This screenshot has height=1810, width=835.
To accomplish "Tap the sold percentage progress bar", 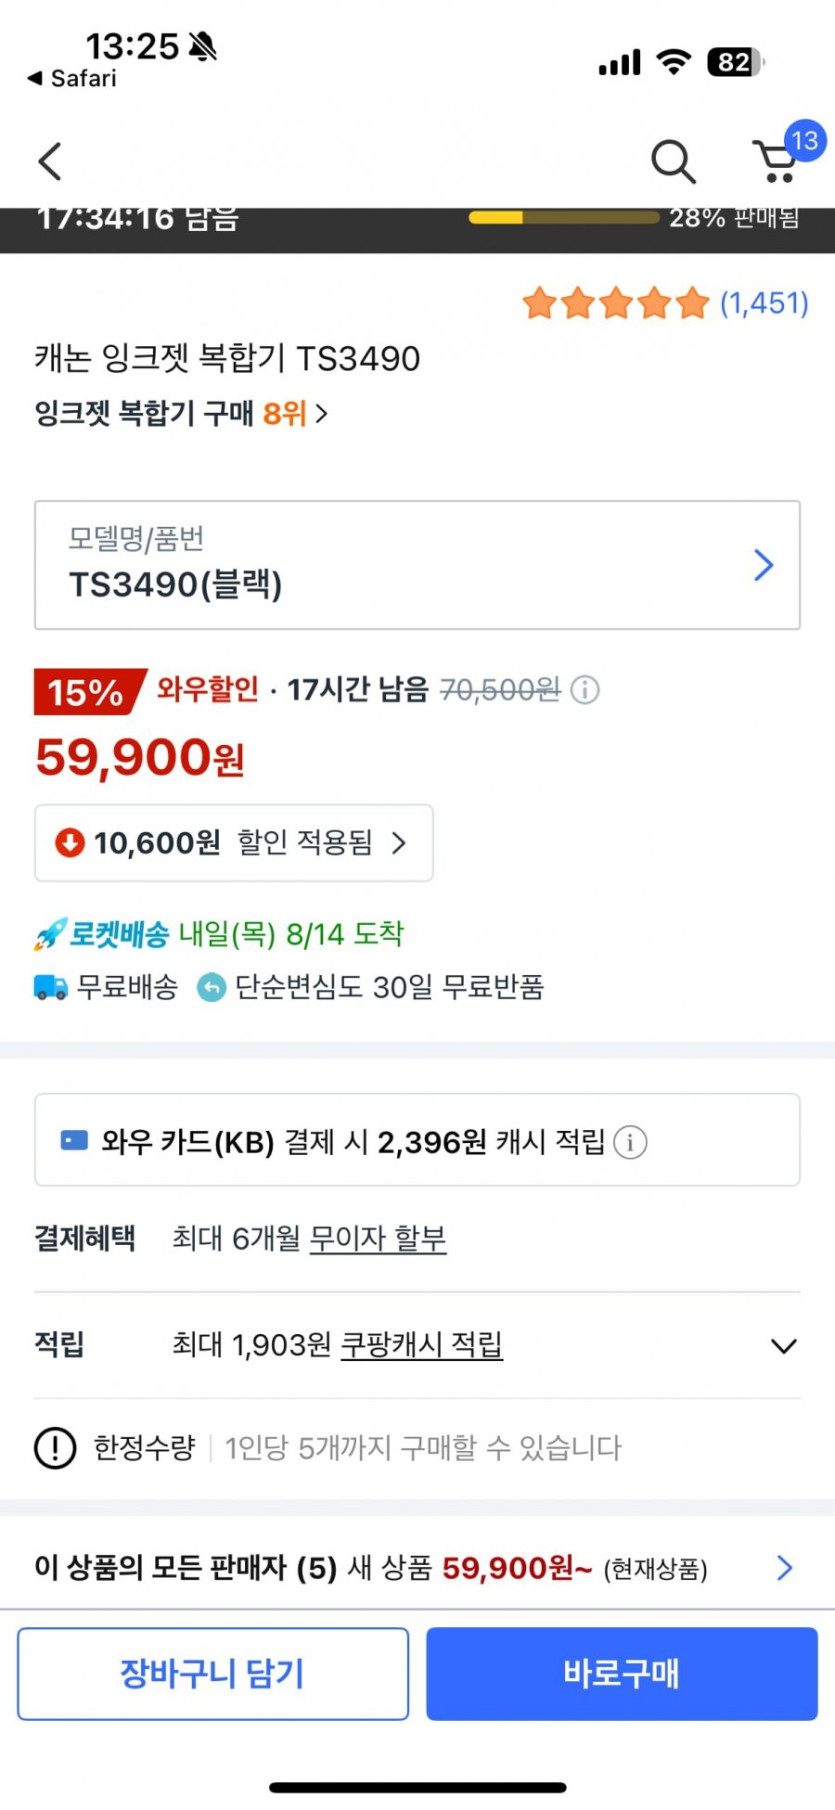I will [563, 217].
